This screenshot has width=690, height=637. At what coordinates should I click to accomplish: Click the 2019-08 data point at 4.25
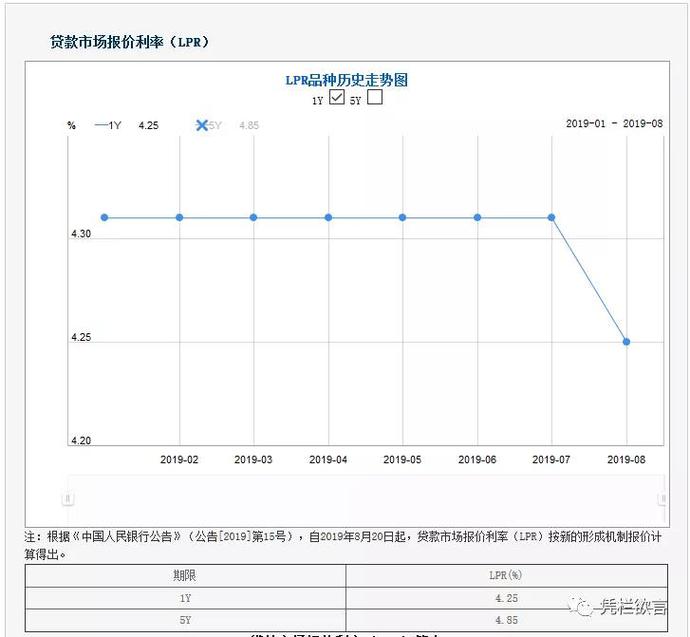point(626,342)
